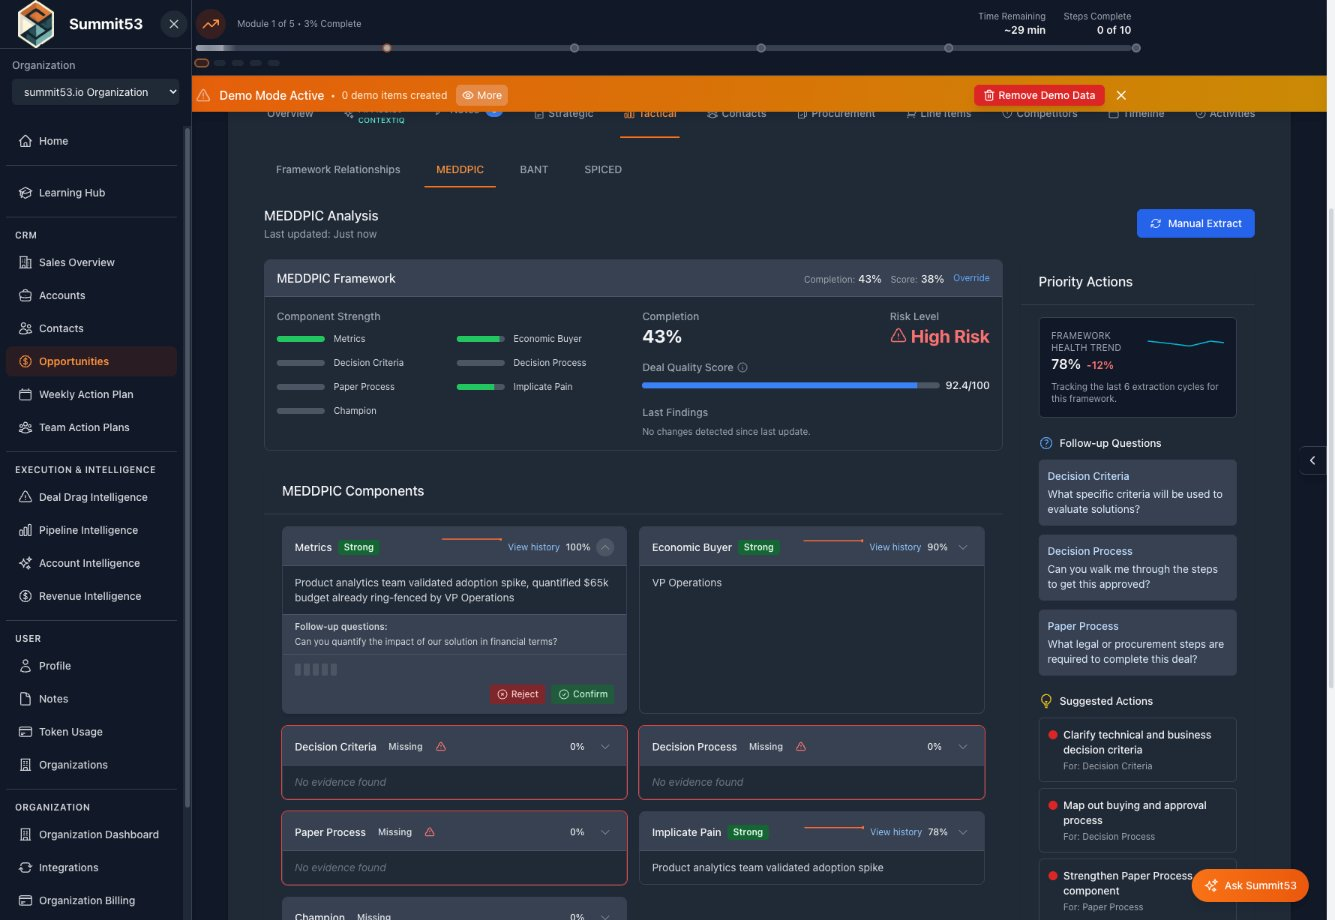Collapse the Metrics component
The image size is (1335, 920).
(x=604, y=546)
